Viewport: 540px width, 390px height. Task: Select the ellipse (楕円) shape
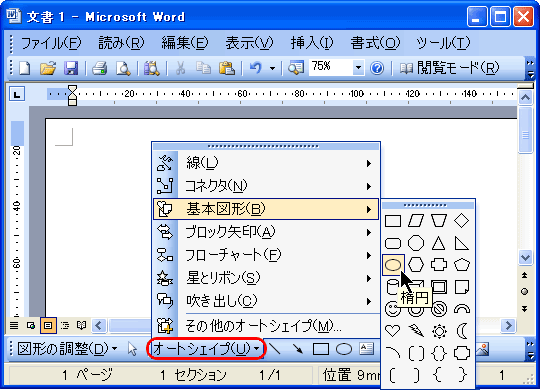coord(393,265)
